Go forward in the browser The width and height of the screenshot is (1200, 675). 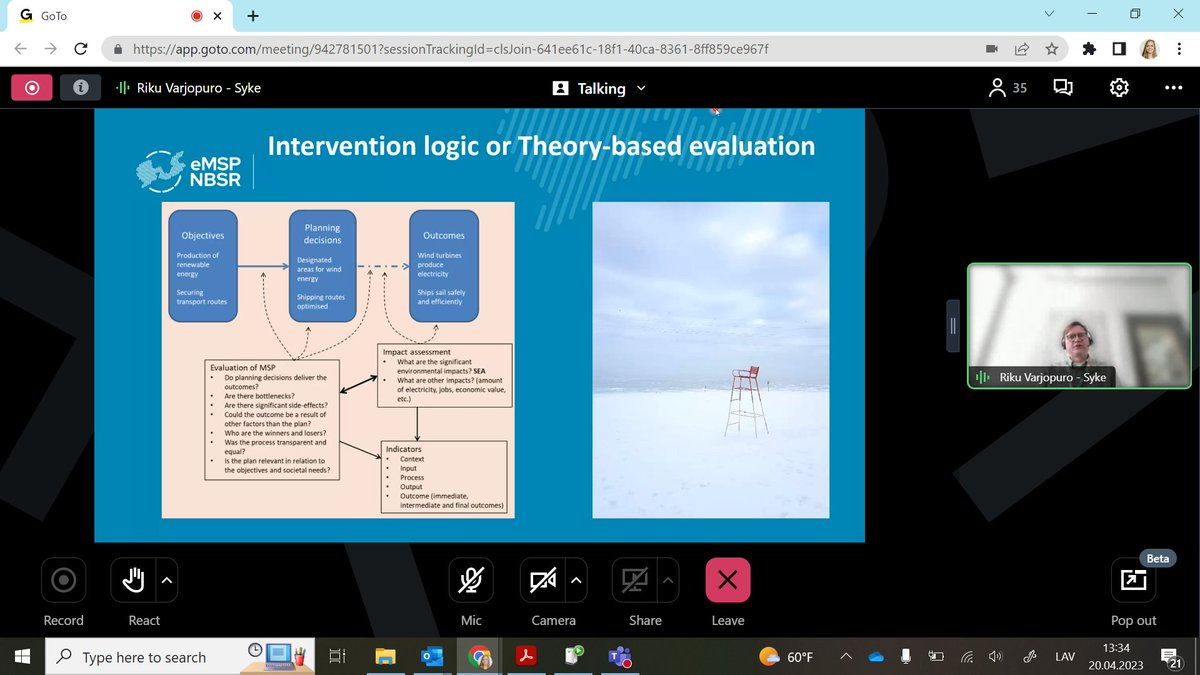pyautogui.click(x=51, y=48)
